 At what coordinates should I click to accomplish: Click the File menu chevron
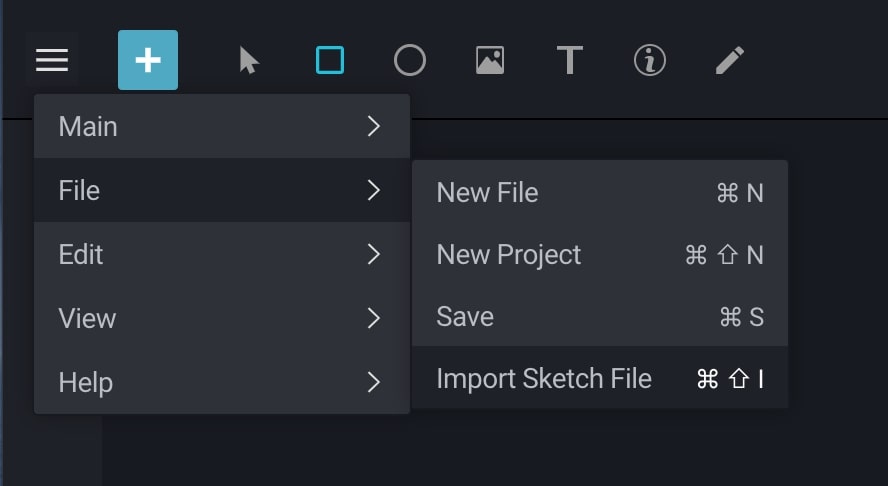click(374, 190)
